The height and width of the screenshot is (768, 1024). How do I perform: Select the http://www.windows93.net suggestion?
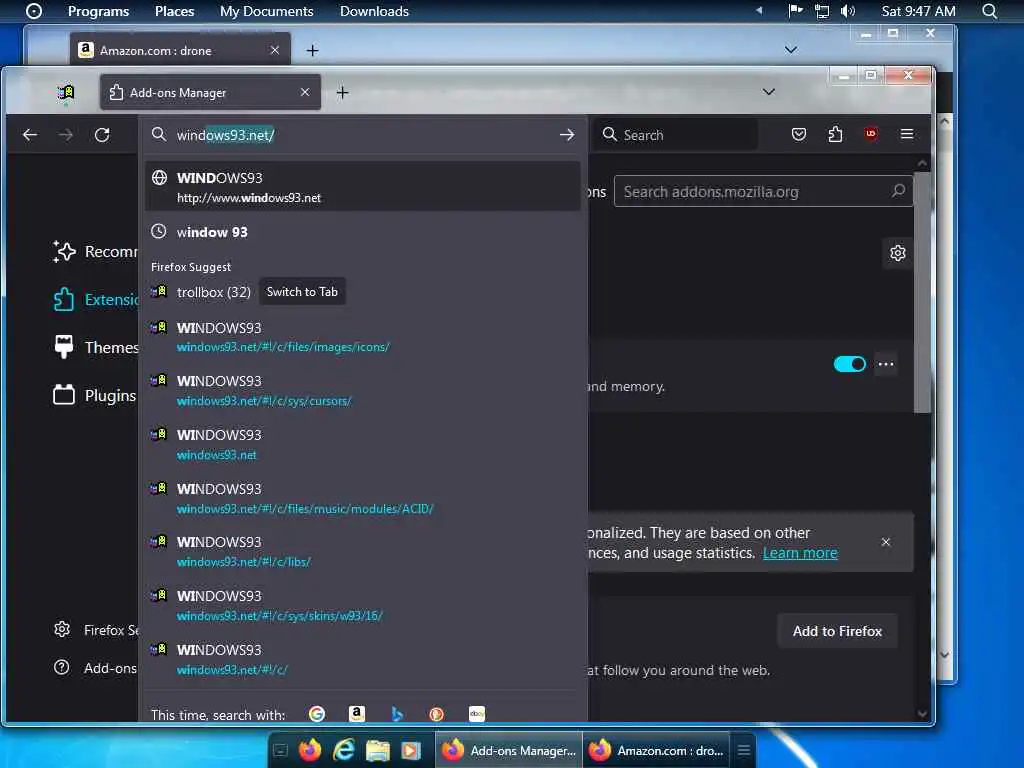(x=362, y=187)
